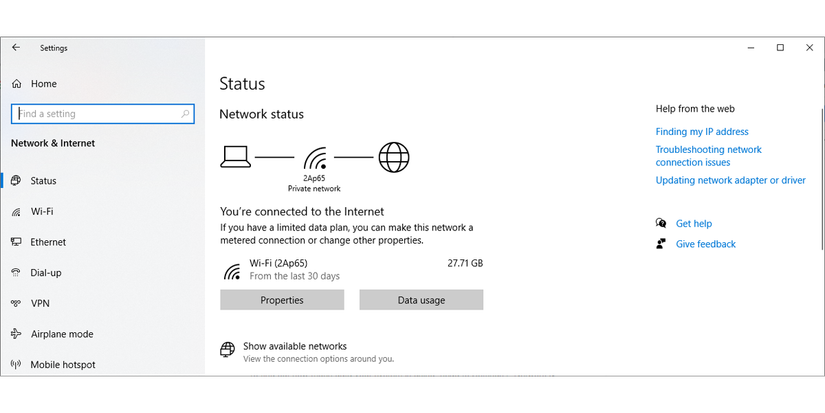
Task: Click the Home icon in sidebar
Action: pos(16,84)
